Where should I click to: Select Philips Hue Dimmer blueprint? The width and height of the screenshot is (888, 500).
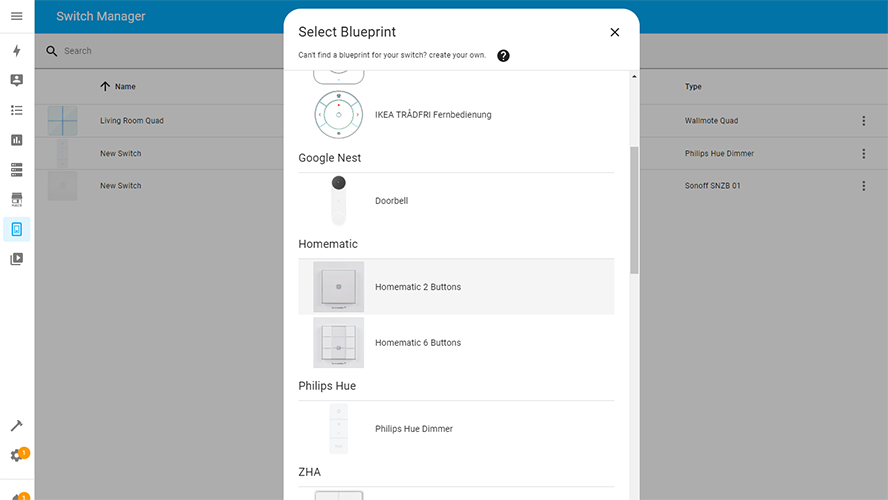point(456,429)
